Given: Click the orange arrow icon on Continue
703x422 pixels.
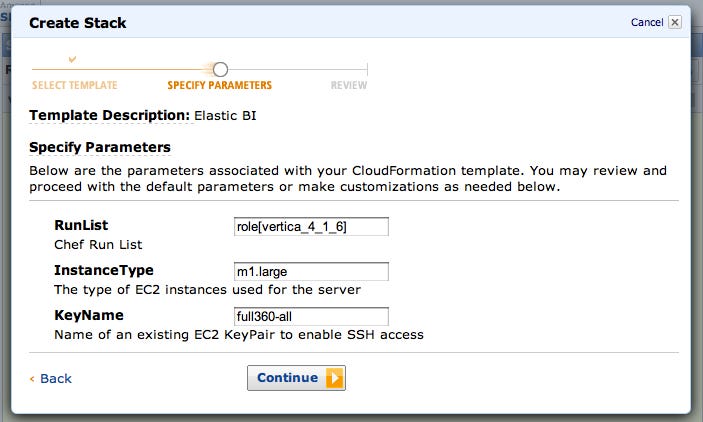Looking at the screenshot, I should (334, 378).
